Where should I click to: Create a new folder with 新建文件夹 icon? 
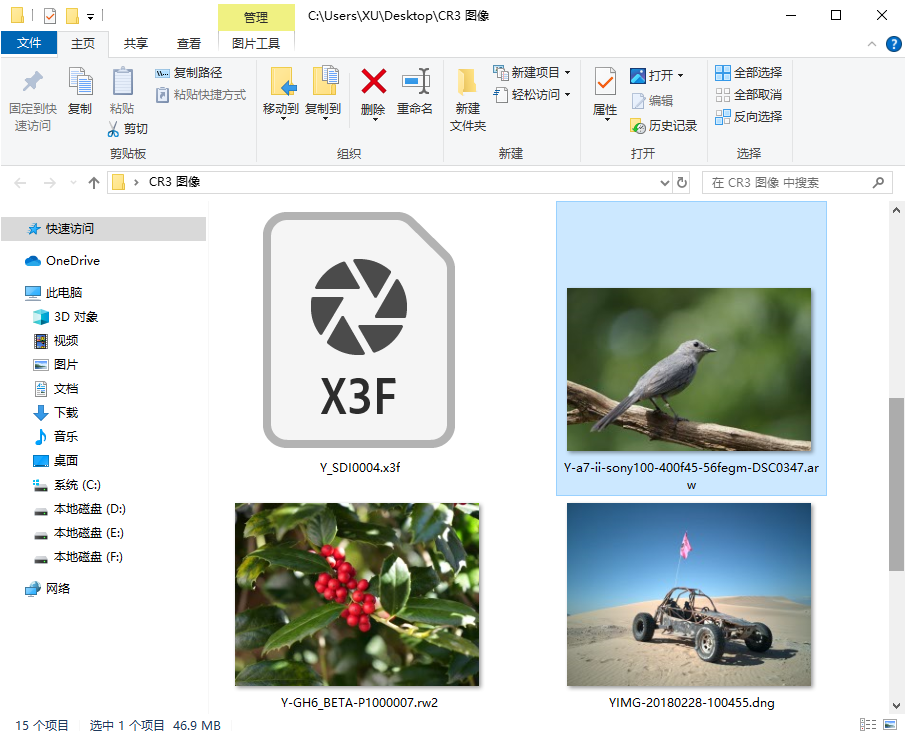pos(466,95)
